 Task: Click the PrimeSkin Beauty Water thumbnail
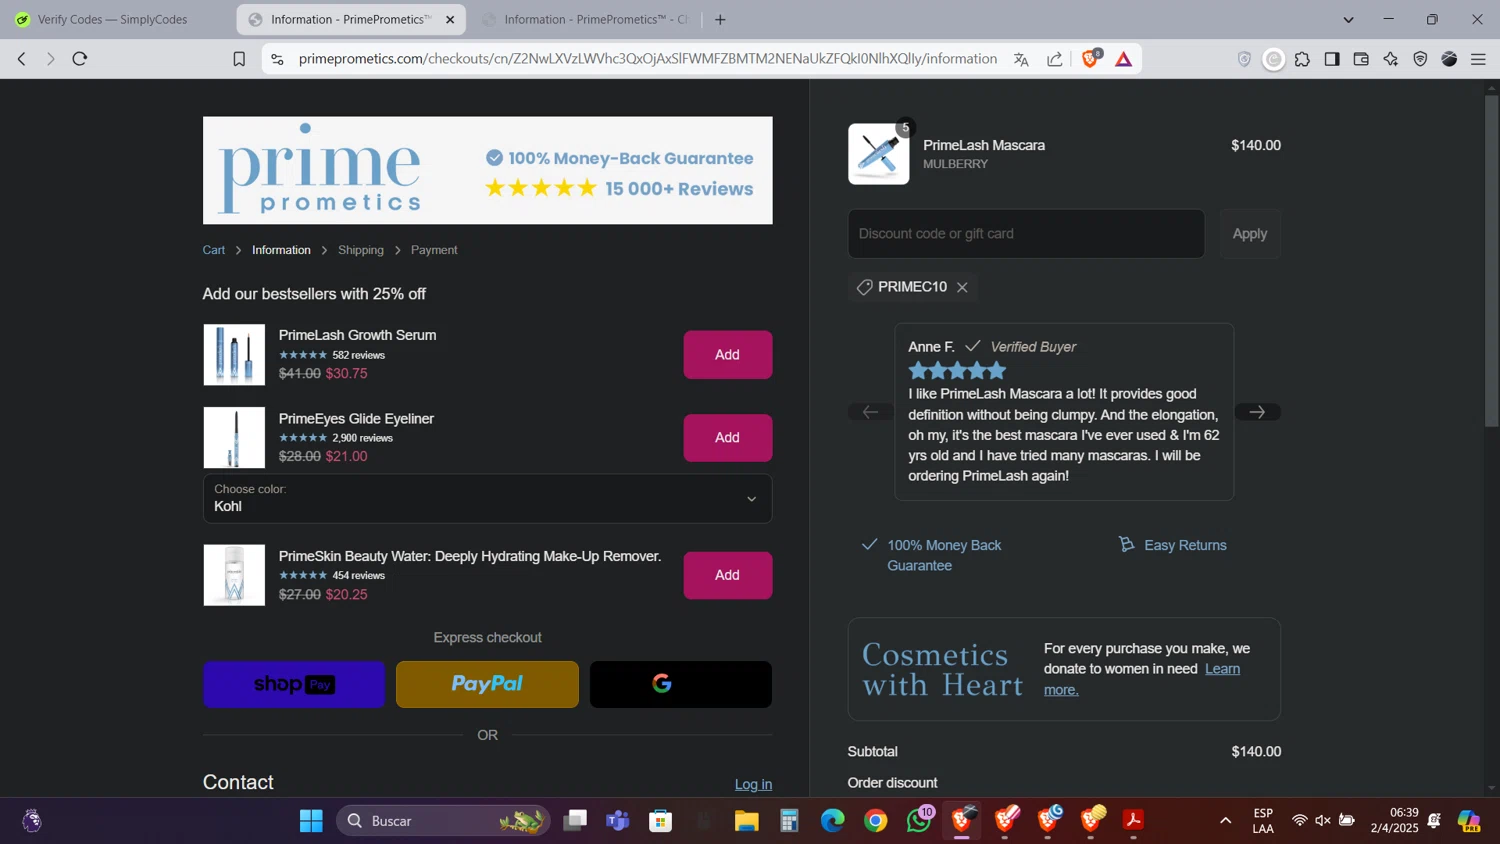(234, 575)
